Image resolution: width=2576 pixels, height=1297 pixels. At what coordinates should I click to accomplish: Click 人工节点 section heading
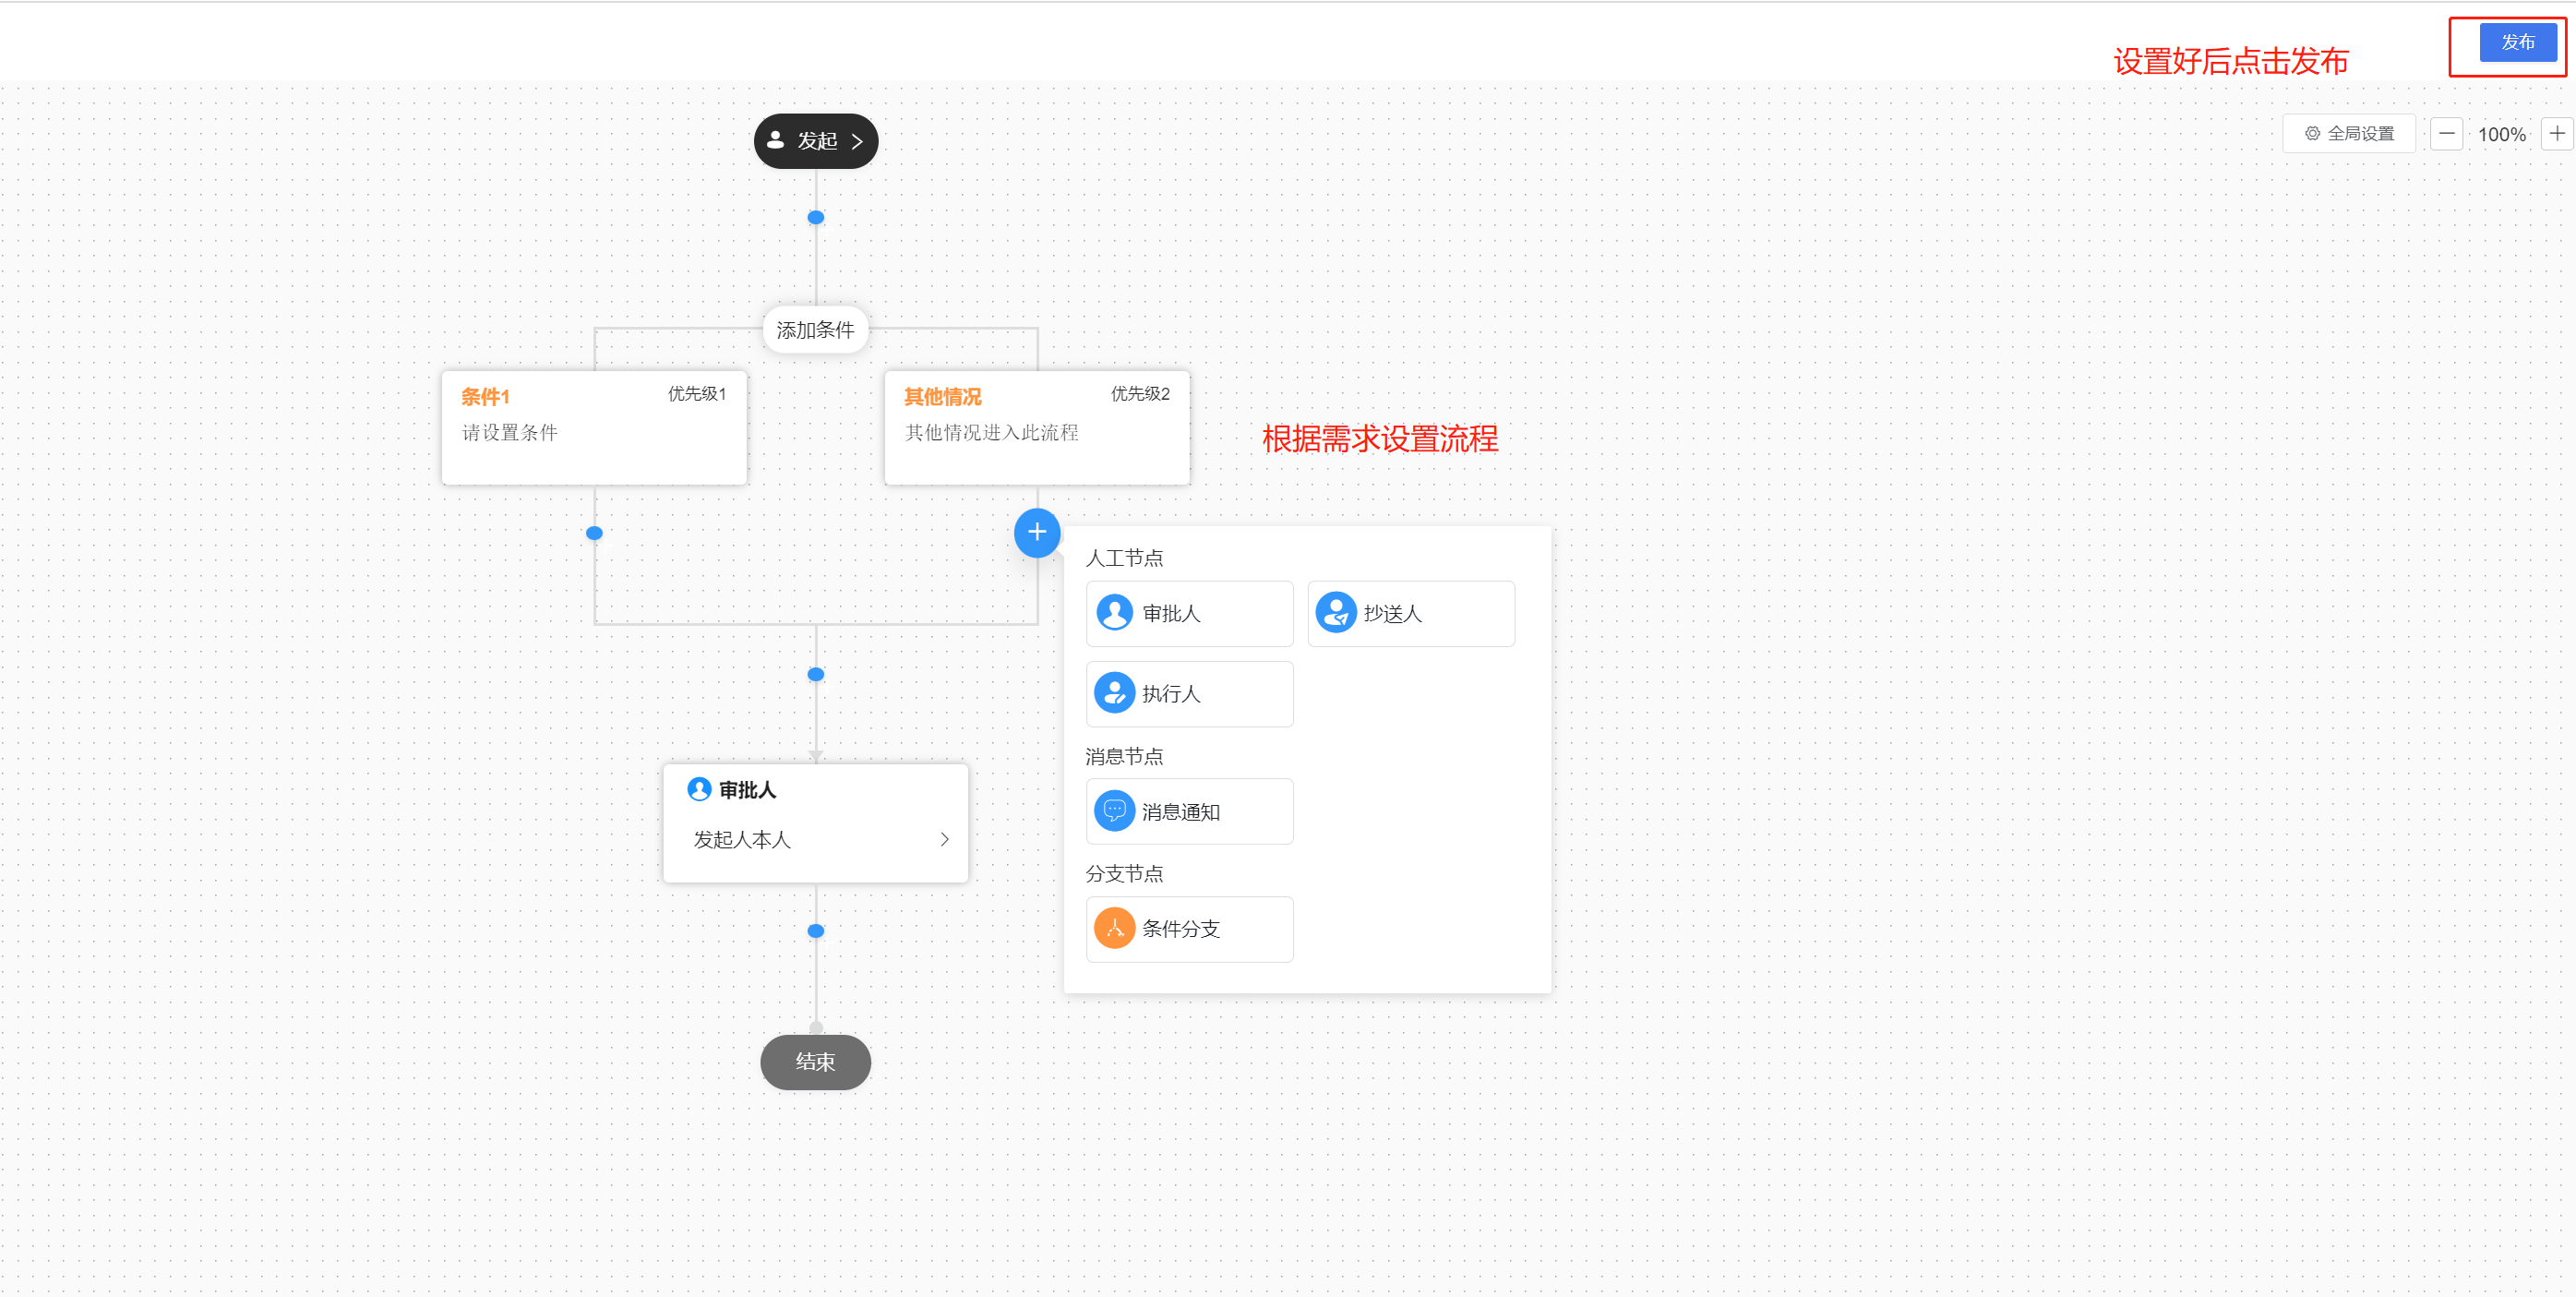pyautogui.click(x=1124, y=558)
